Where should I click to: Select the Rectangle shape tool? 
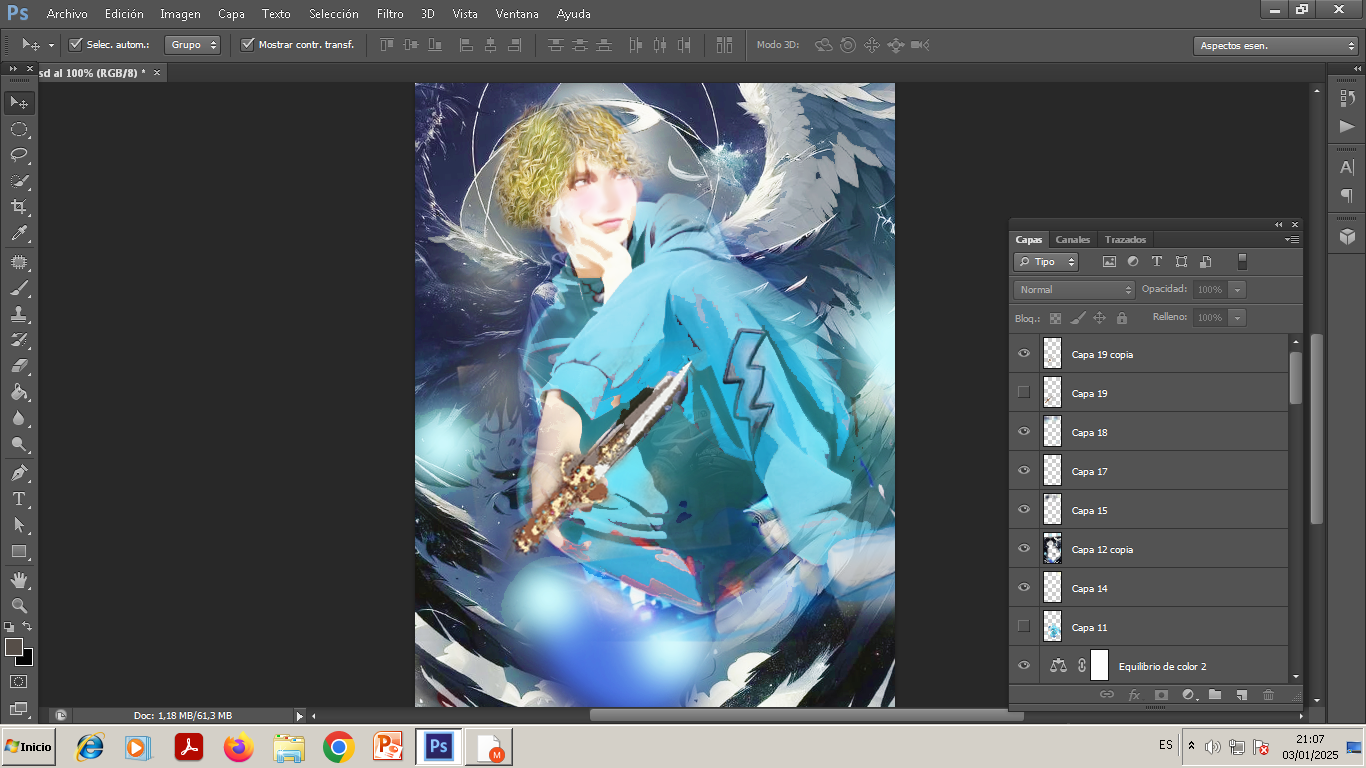[19, 551]
